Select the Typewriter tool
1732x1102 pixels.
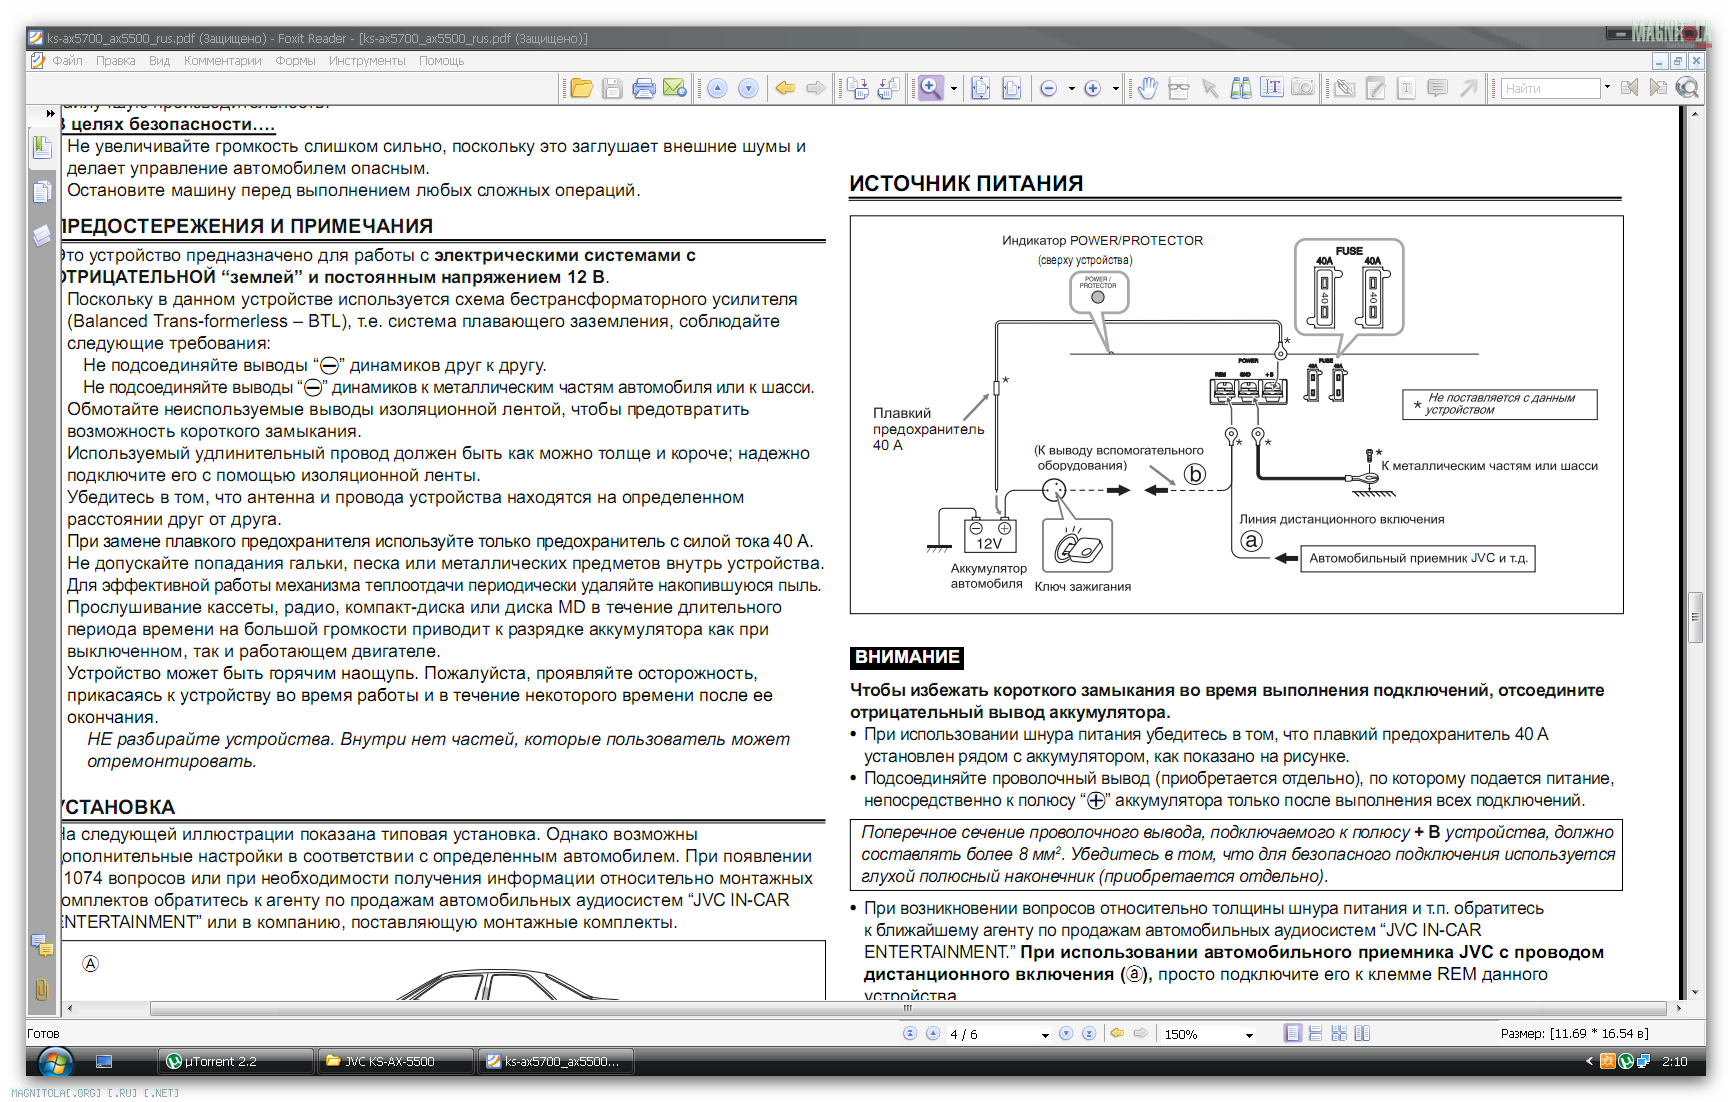(1406, 88)
